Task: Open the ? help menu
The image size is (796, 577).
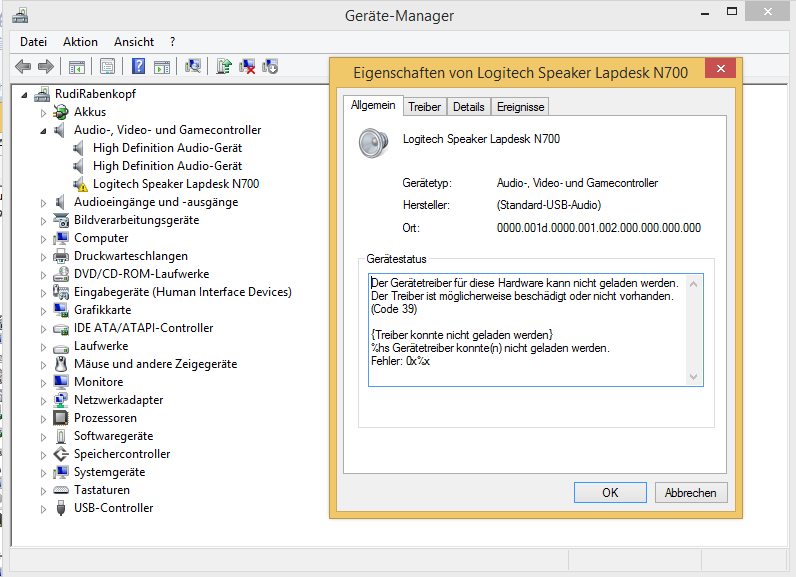Action: tap(173, 42)
